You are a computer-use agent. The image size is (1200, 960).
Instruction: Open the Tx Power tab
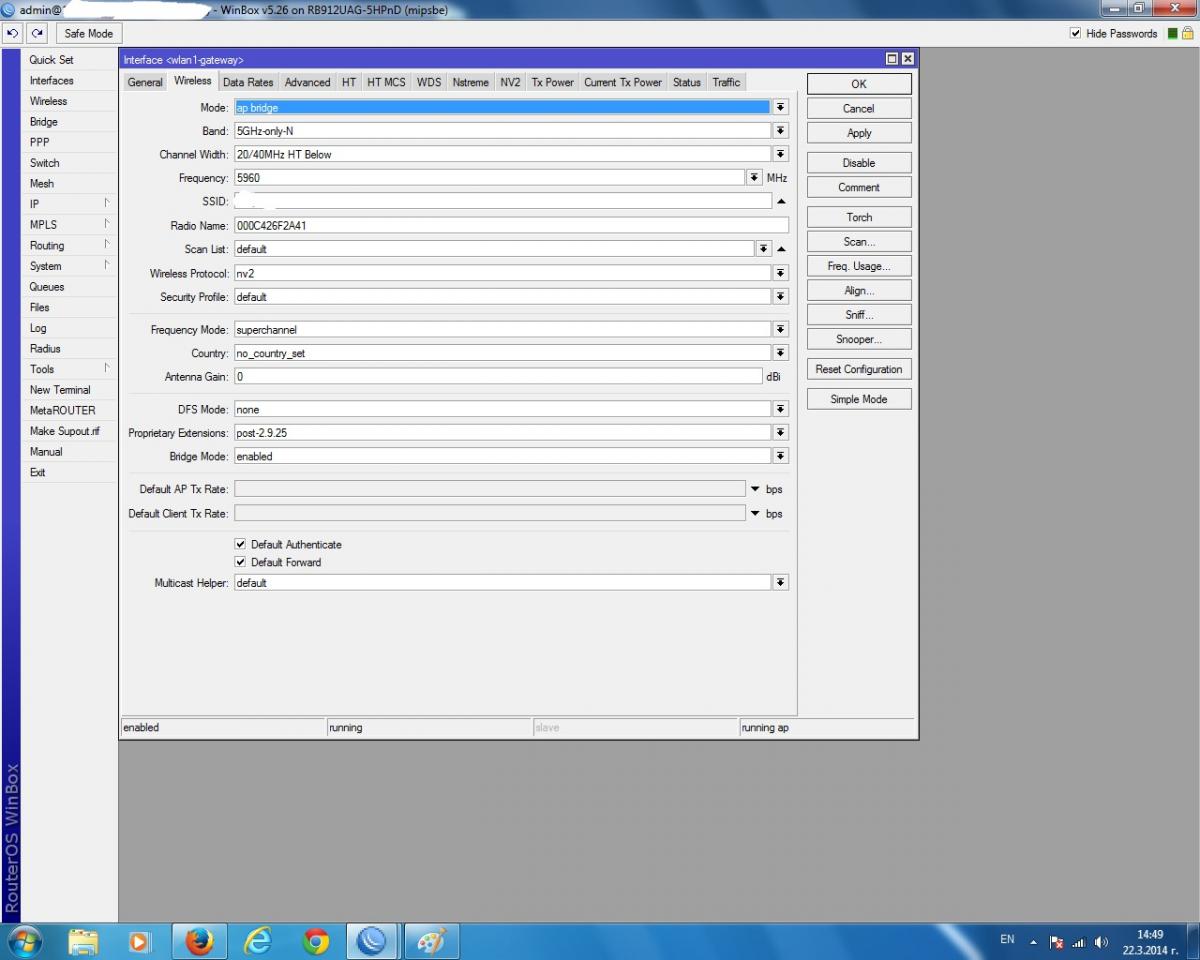point(552,82)
